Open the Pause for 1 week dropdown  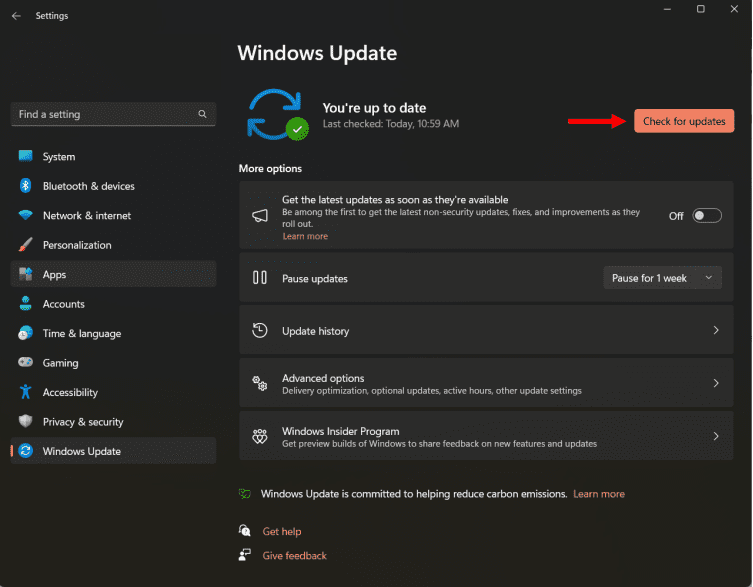pyautogui.click(x=662, y=278)
